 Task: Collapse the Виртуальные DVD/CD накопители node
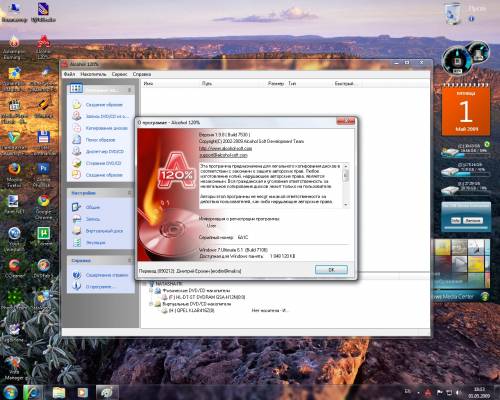151,304
